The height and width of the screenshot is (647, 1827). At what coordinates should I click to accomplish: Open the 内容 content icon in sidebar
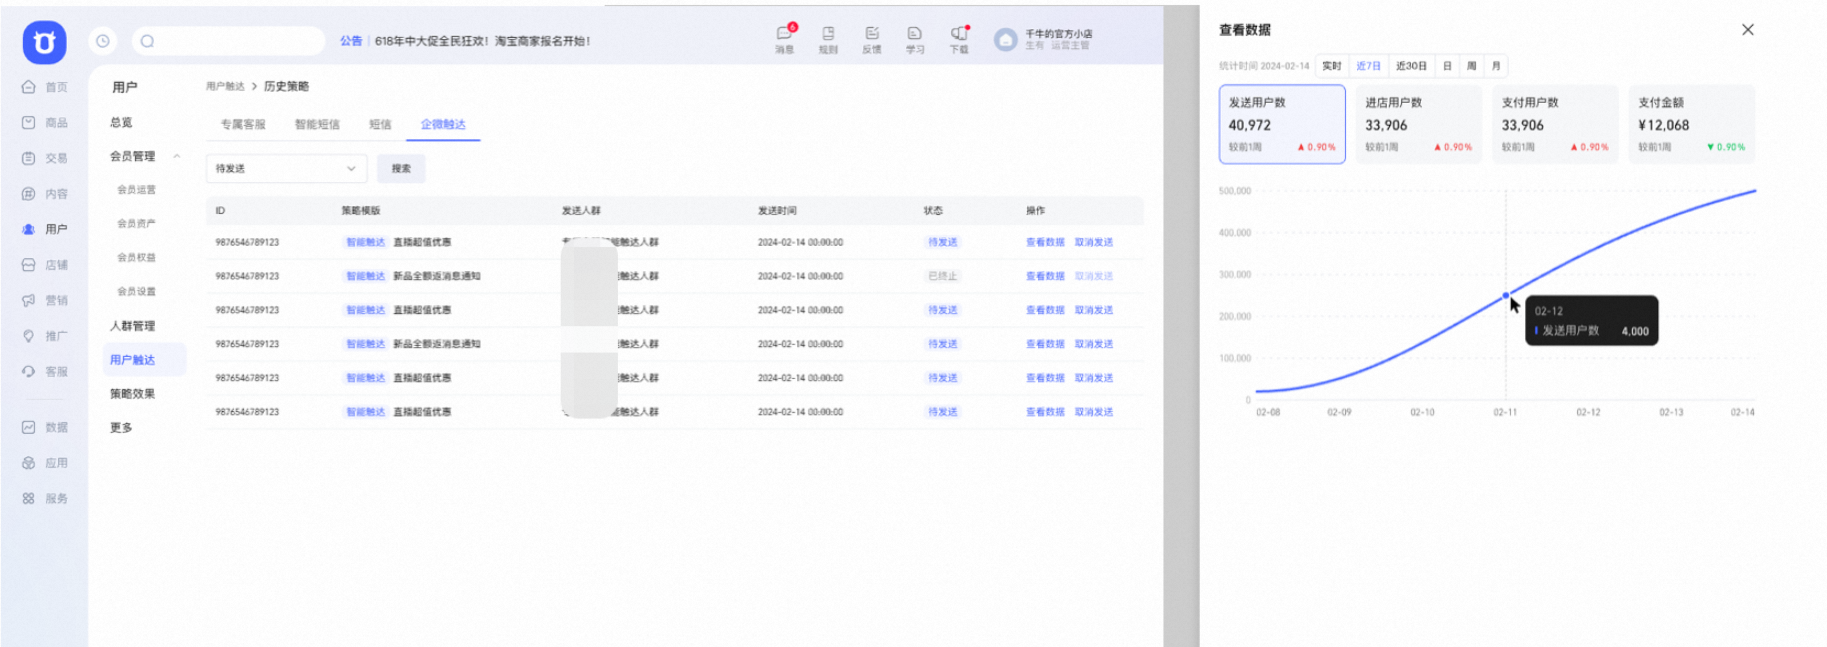pos(29,194)
